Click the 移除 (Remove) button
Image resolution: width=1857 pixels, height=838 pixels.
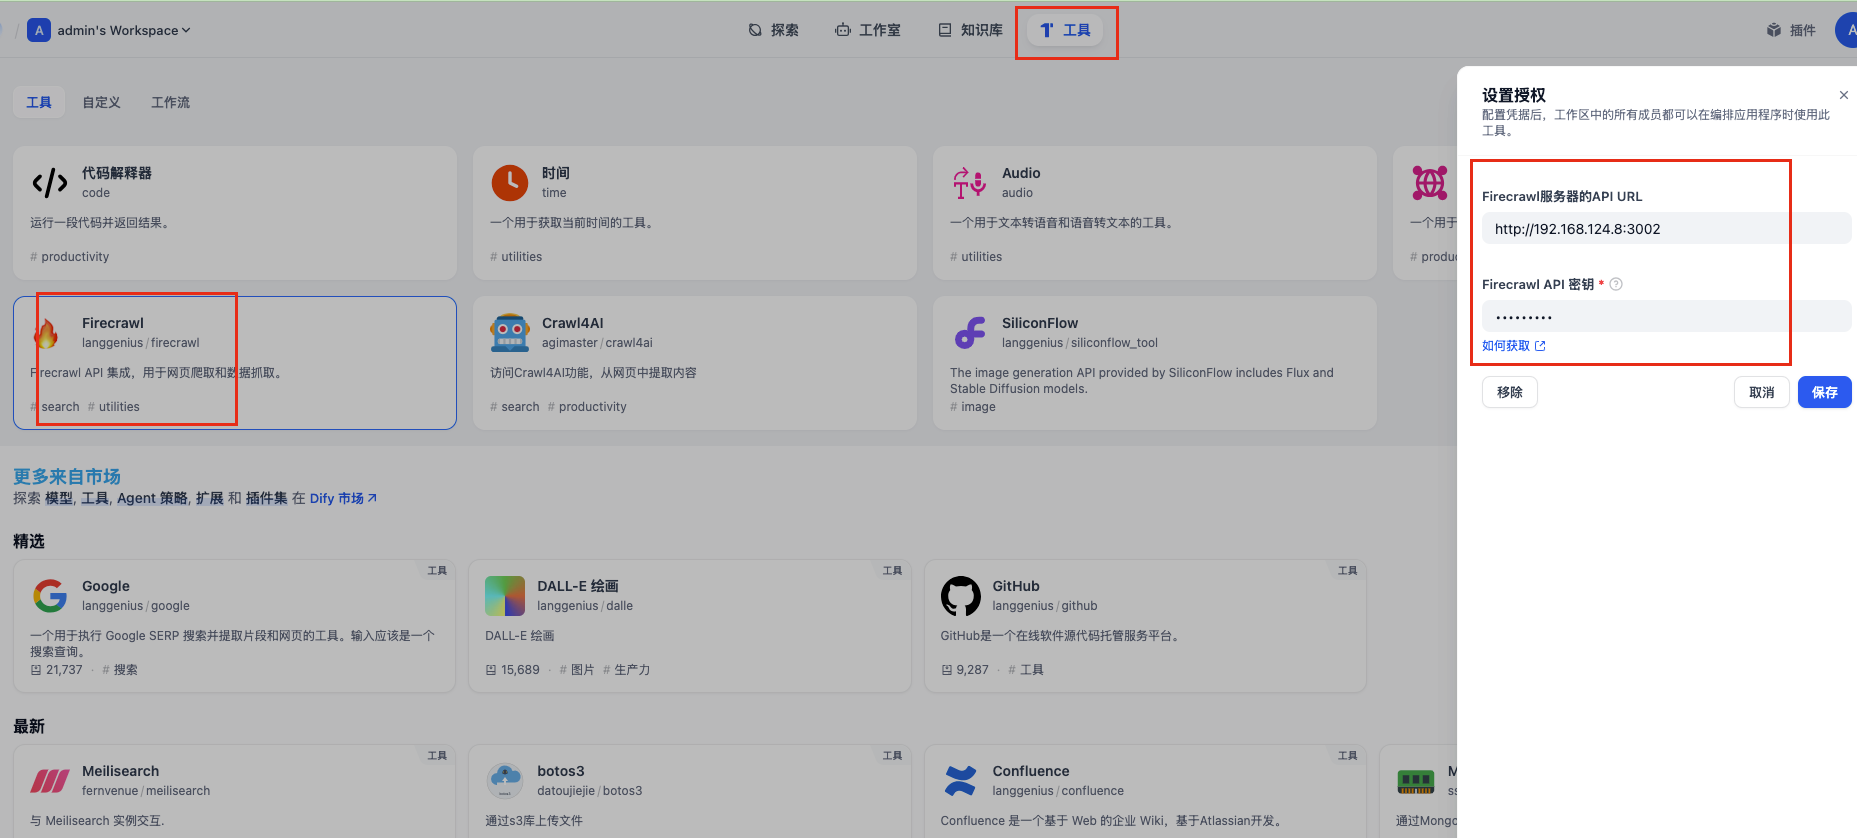(x=1510, y=392)
